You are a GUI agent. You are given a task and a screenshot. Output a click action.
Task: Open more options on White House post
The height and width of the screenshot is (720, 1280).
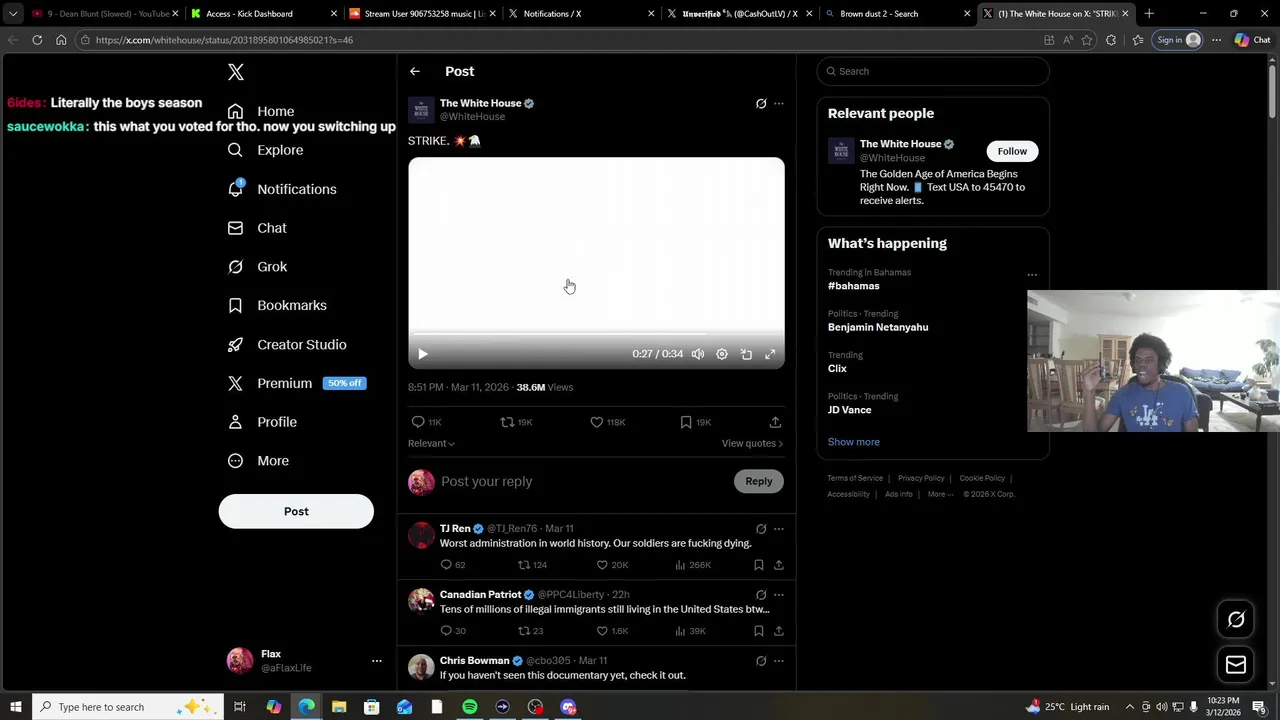click(779, 103)
